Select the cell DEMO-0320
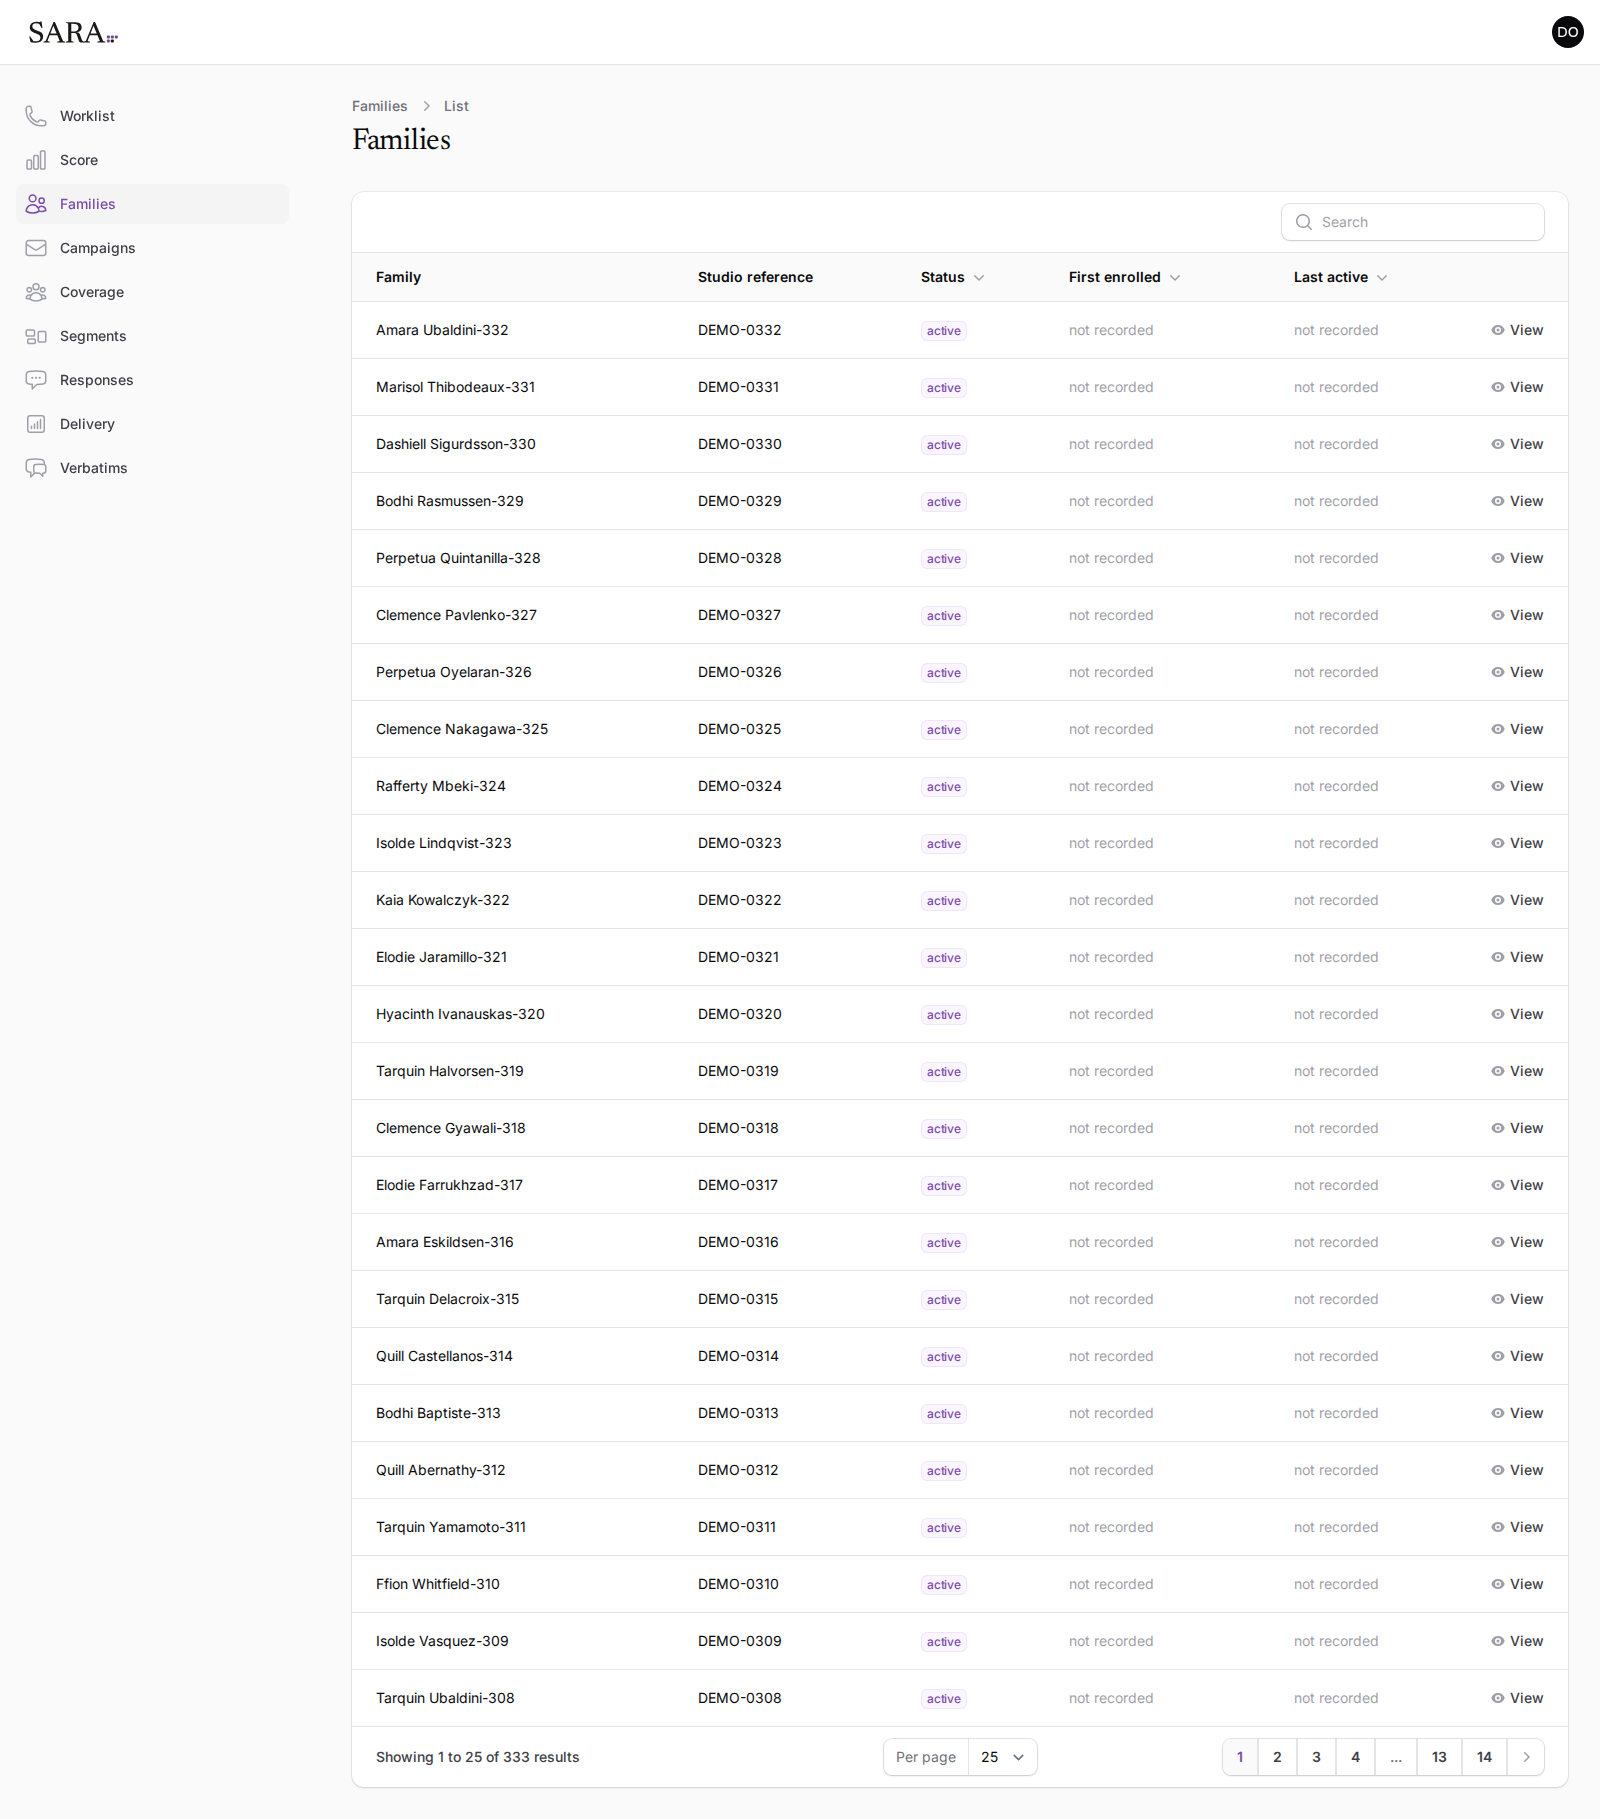Viewport: 1600px width, 1819px height. pyautogui.click(x=739, y=1014)
